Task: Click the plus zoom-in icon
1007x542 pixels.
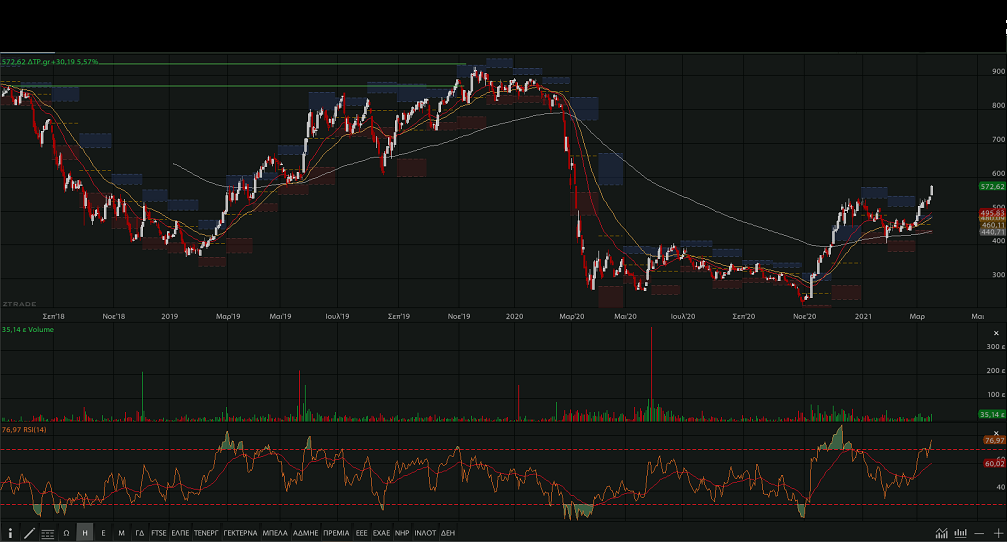Action: pyautogui.click(x=997, y=533)
